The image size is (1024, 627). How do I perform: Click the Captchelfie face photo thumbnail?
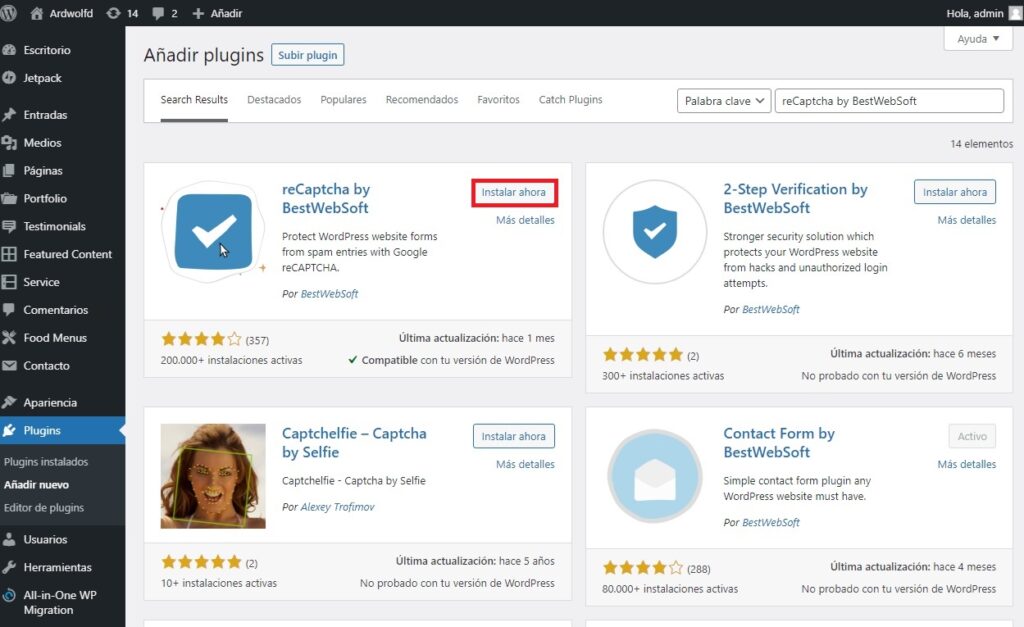click(x=213, y=476)
